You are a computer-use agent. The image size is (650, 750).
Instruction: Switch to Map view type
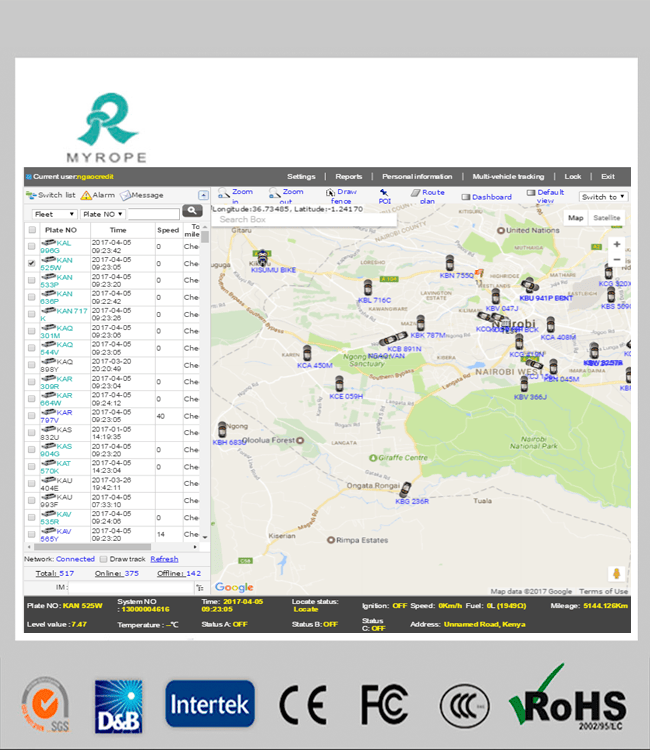point(575,218)
